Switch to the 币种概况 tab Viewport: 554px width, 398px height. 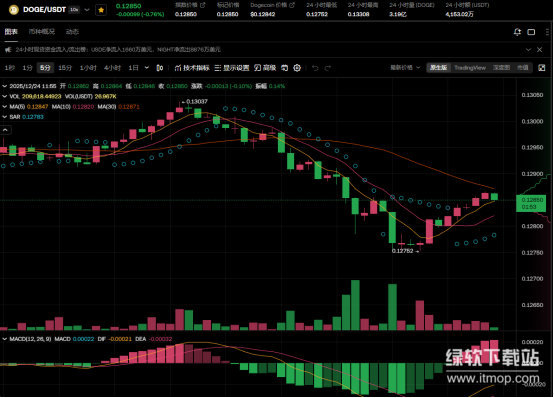click(x=42, y=31)
